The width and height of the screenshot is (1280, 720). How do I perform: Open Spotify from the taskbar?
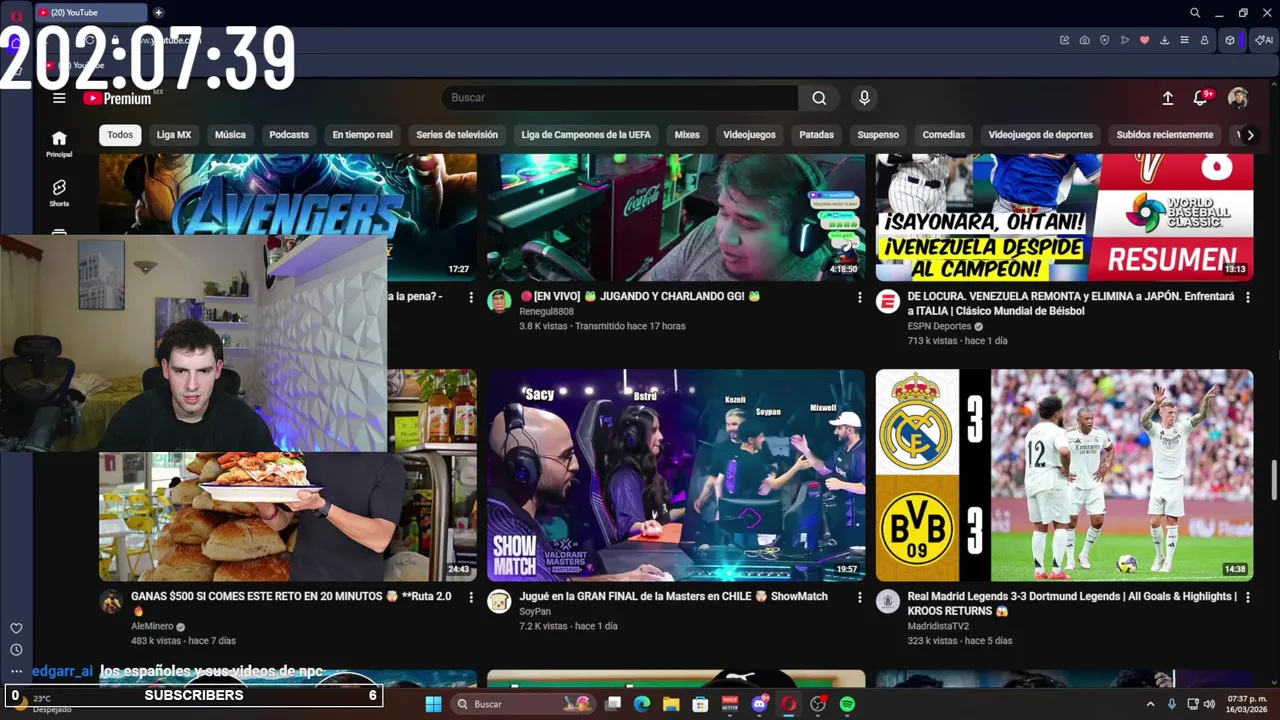[847, 704]
